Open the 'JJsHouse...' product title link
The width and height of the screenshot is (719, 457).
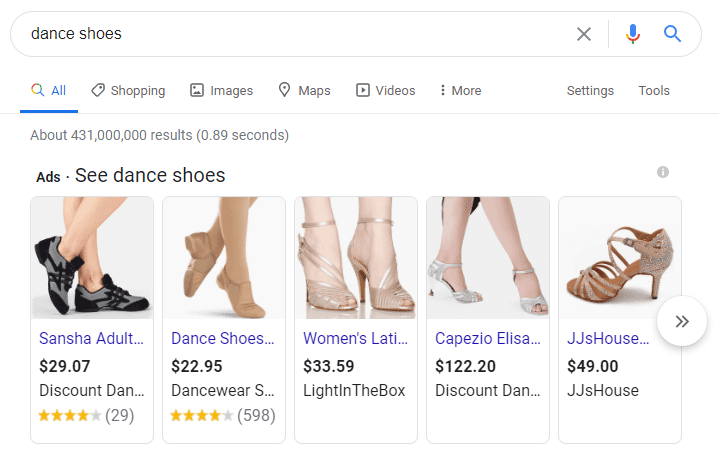pos(608,338)
